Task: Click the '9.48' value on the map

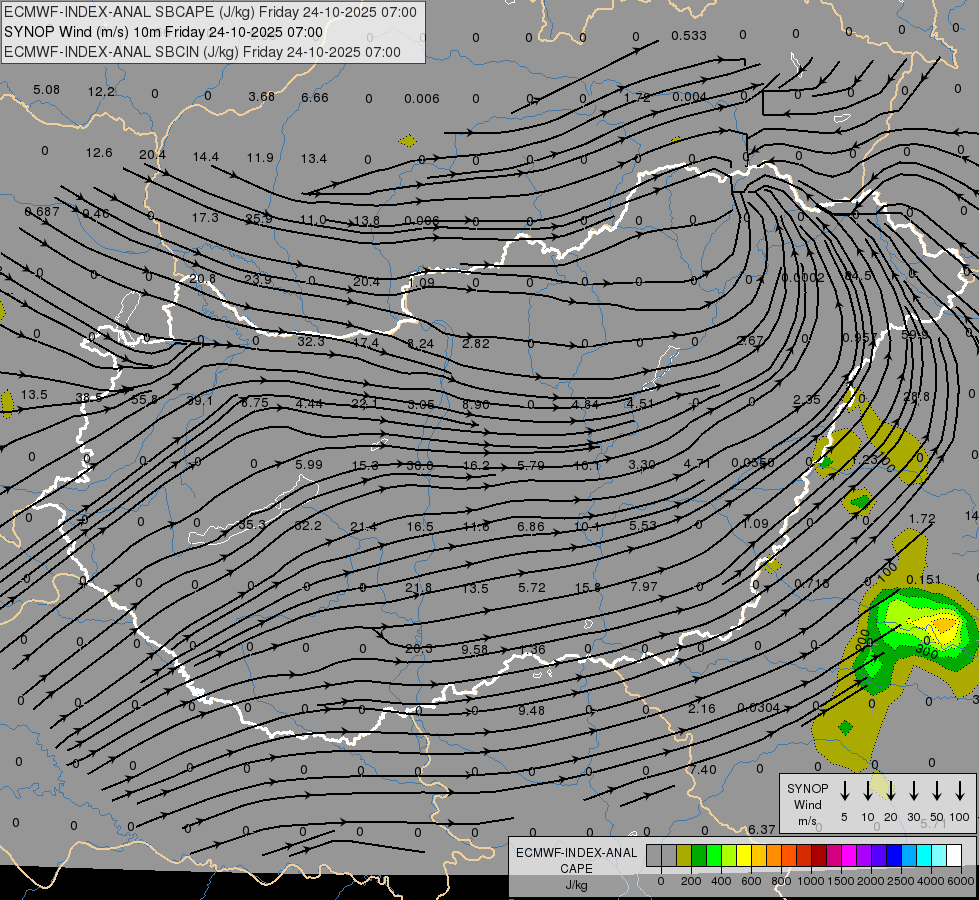Action: (531, 710)
